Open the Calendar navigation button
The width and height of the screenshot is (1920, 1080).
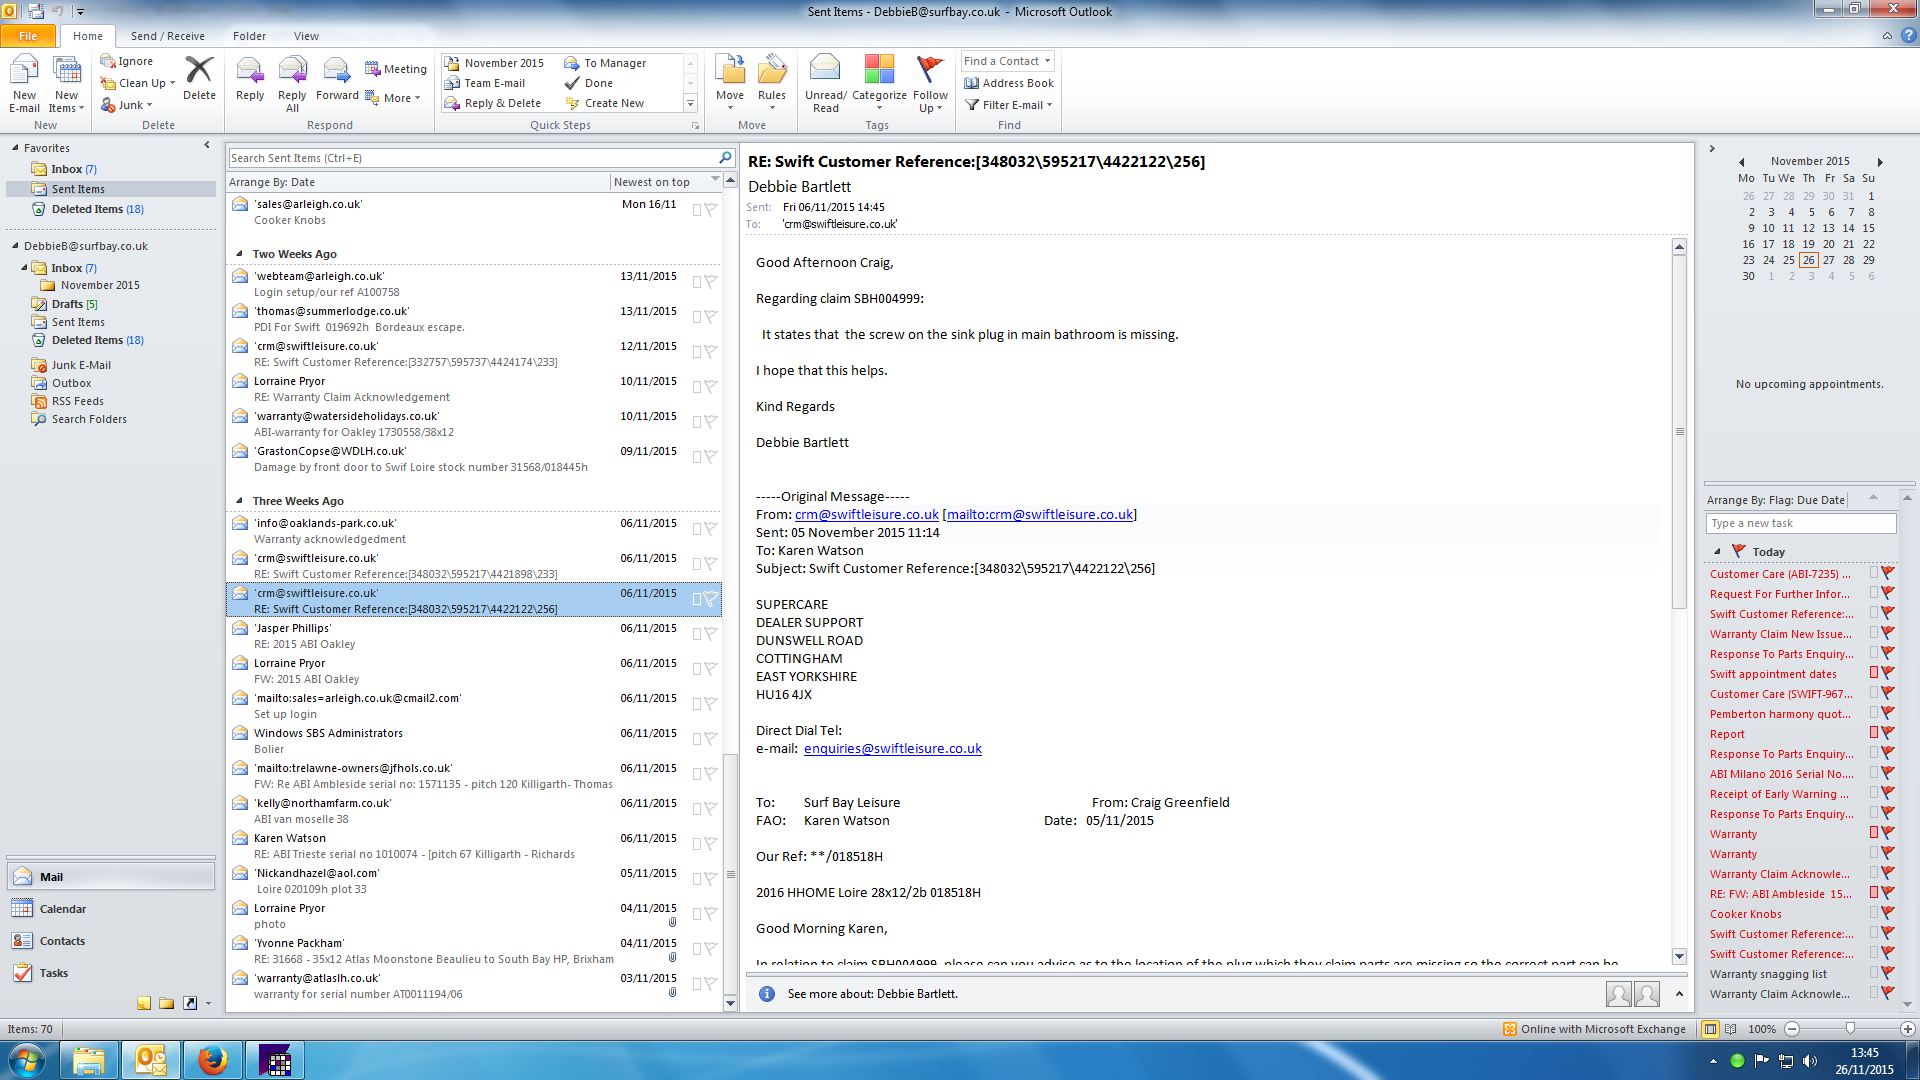click(x=62, y=909)
